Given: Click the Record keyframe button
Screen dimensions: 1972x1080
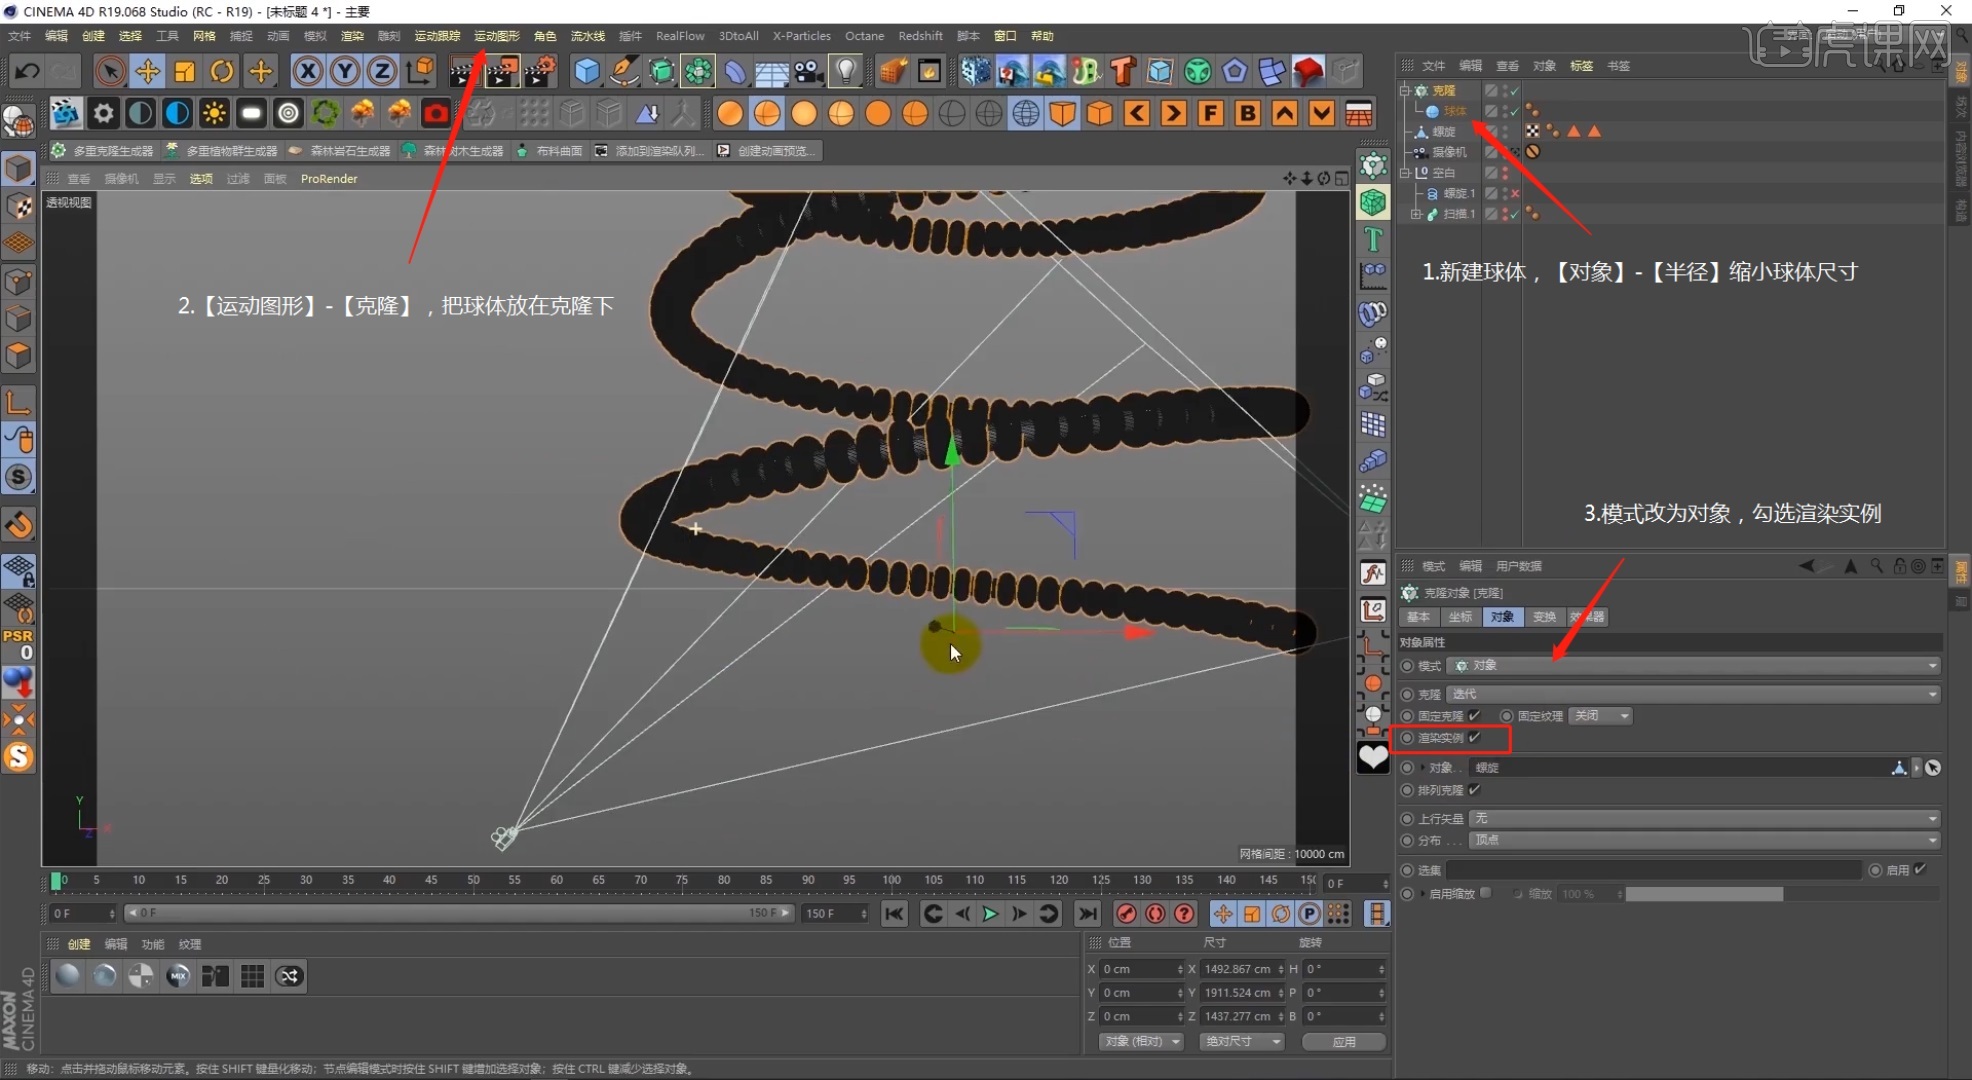Looking at the screenshot, I should pos(1126,913).
